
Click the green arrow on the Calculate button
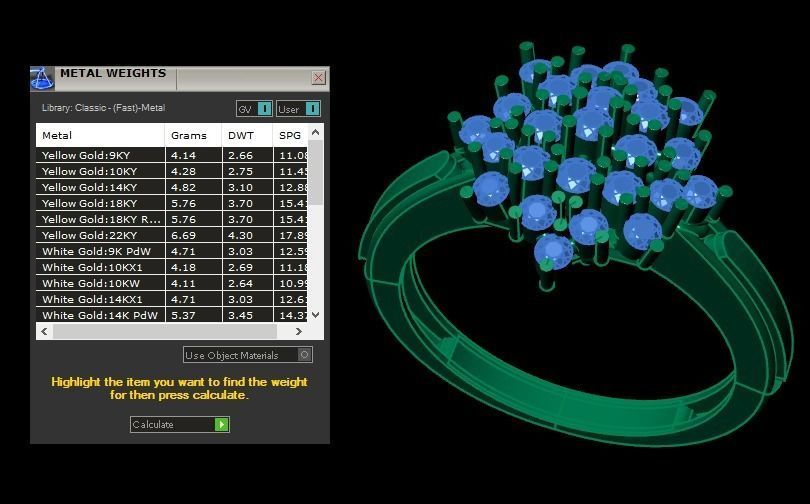point(222,424)
